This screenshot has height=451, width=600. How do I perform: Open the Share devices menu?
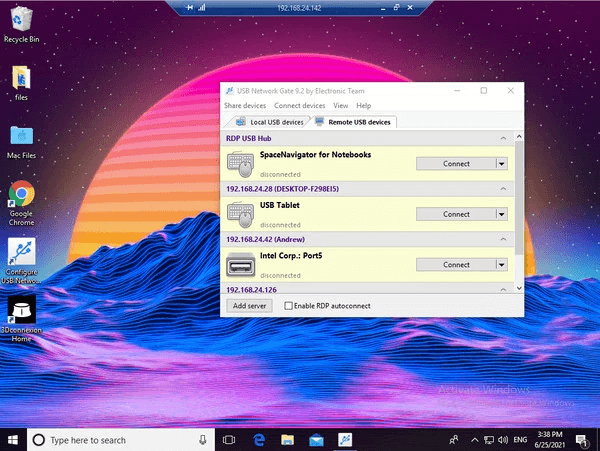[245, 105]
